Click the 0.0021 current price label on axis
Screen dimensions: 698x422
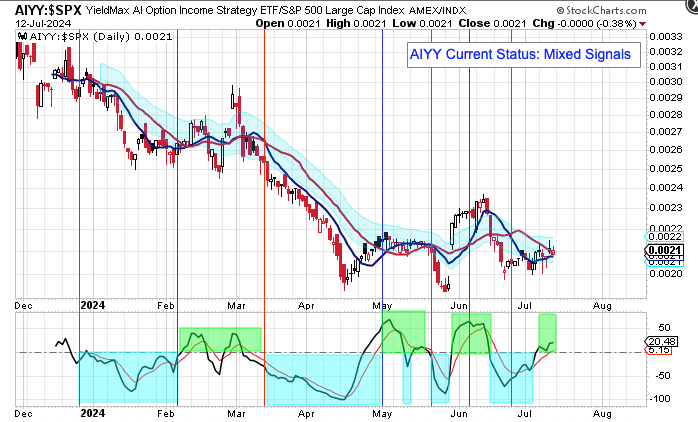[663, 250]
